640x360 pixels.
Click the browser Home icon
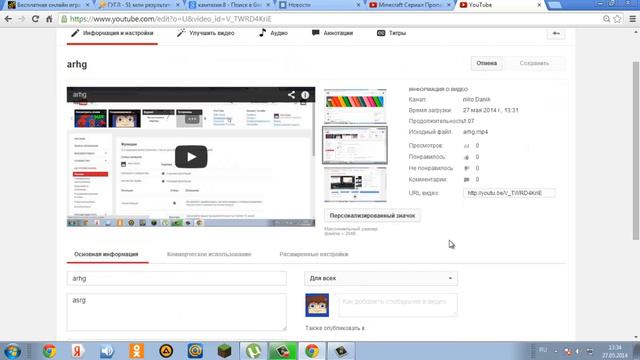[49, 19]
